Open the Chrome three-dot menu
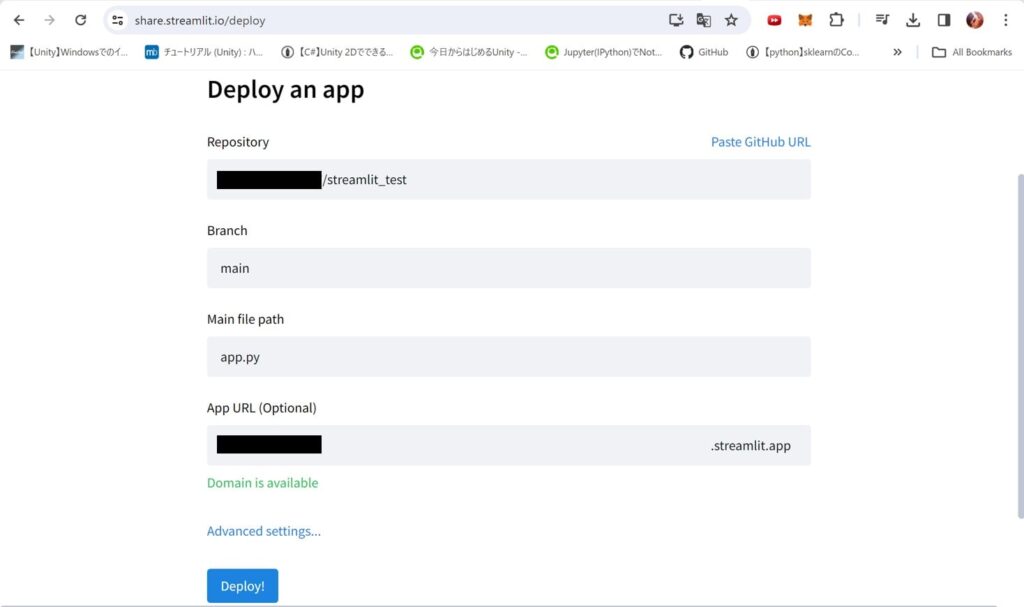The height and width of the screenshot is (607, 1024). click(x=1005, y=20)
